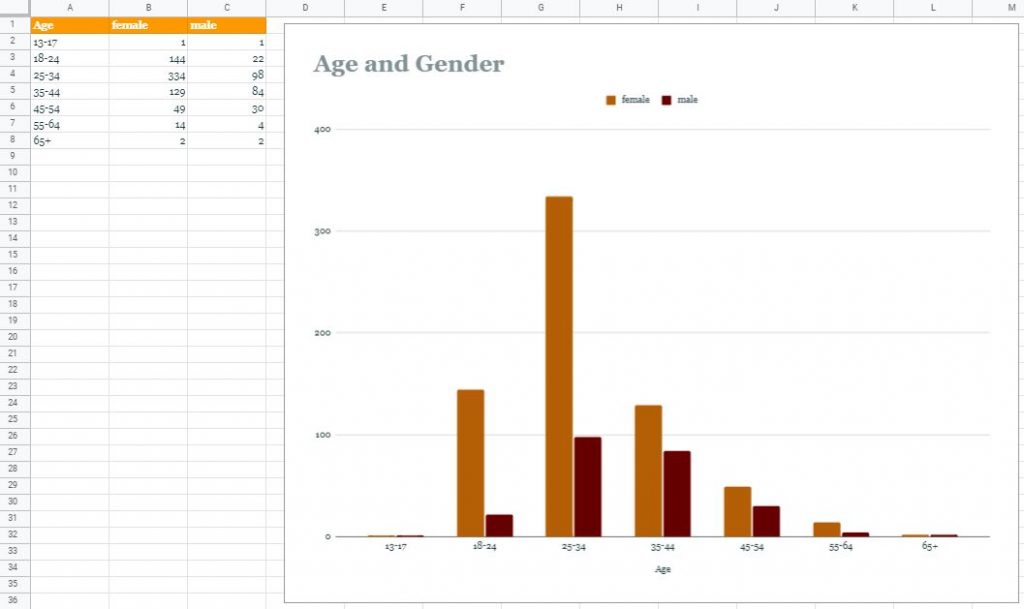This screenshot has height=609, width=1024.
Task: Click cell "45-54" in column A
Action: coord(70,108)
